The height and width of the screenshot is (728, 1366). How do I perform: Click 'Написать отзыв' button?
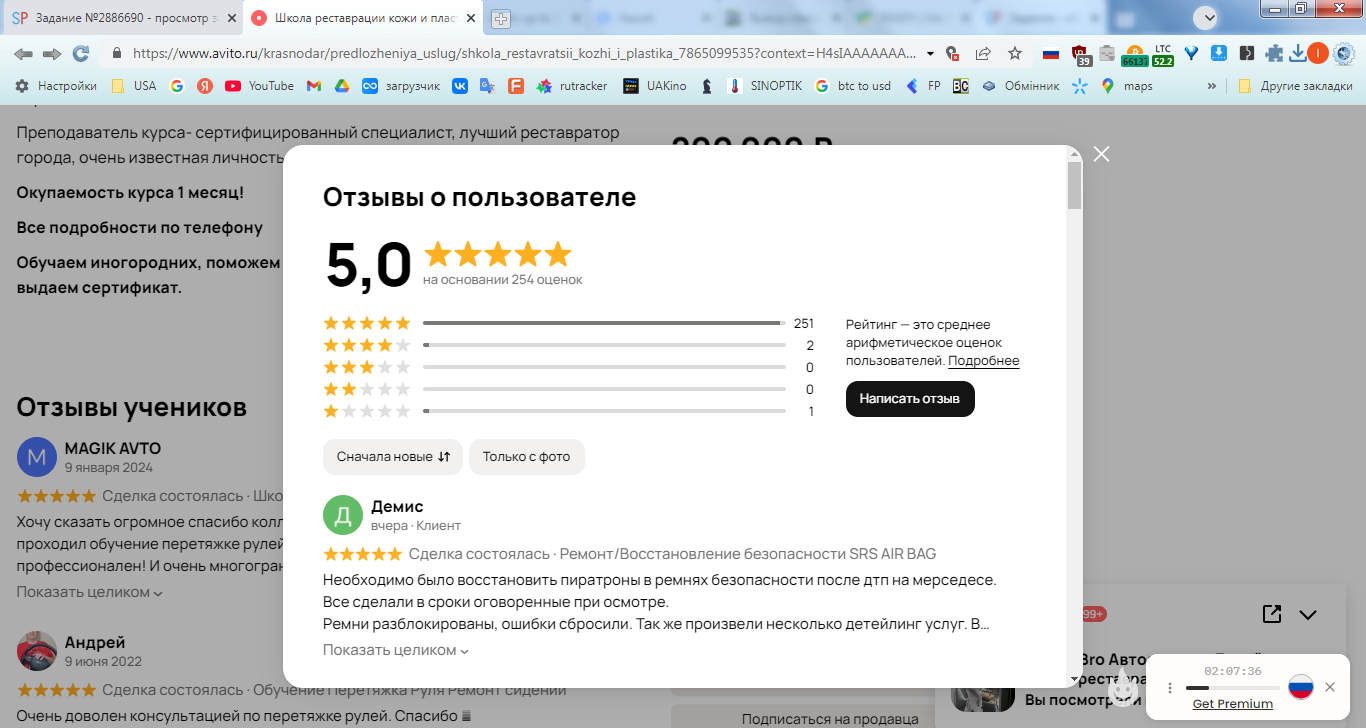[x=910, y=398]
